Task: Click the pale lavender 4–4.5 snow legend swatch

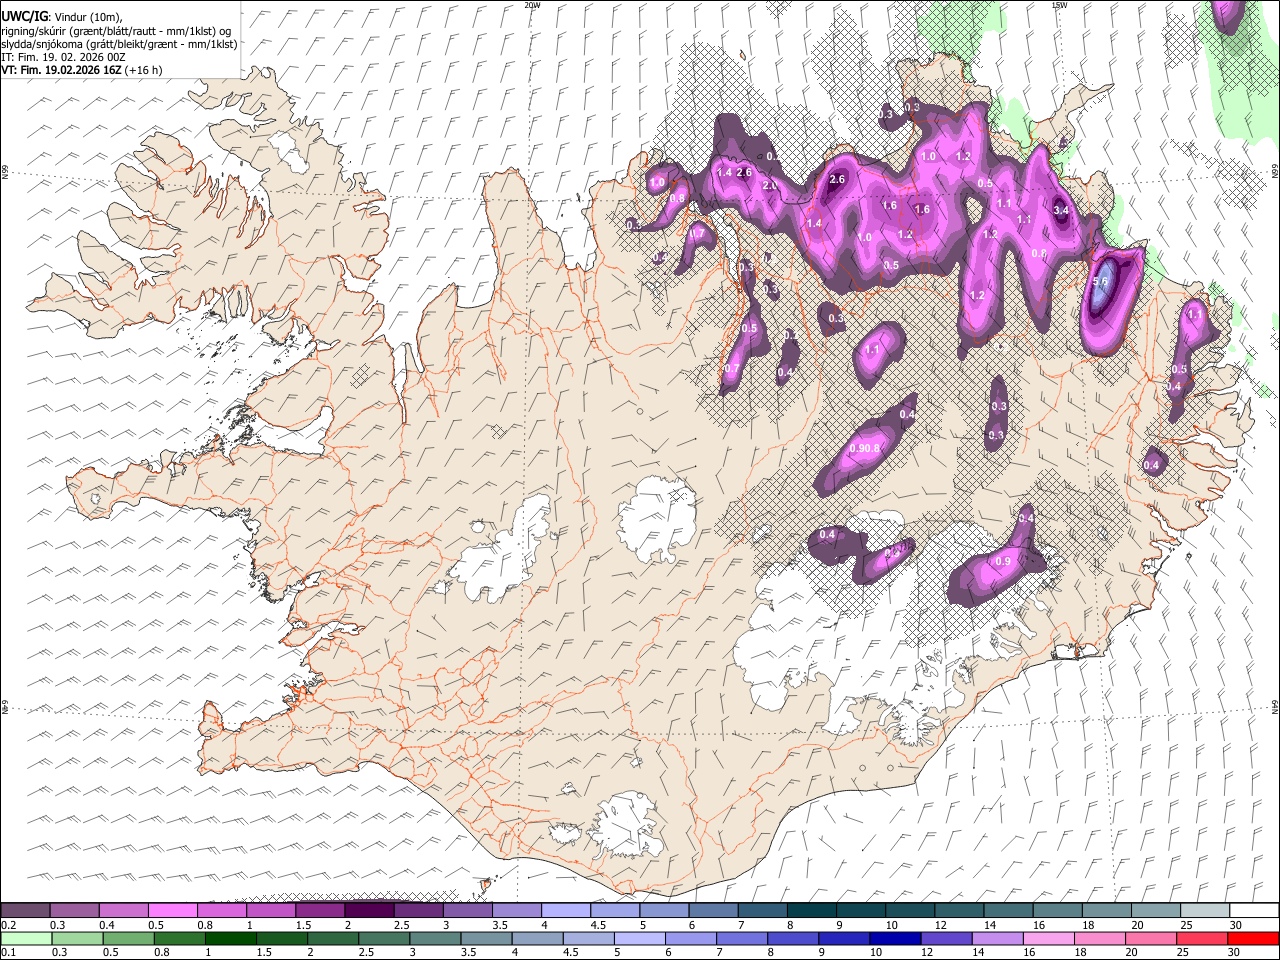Action: tap(565, 911)
